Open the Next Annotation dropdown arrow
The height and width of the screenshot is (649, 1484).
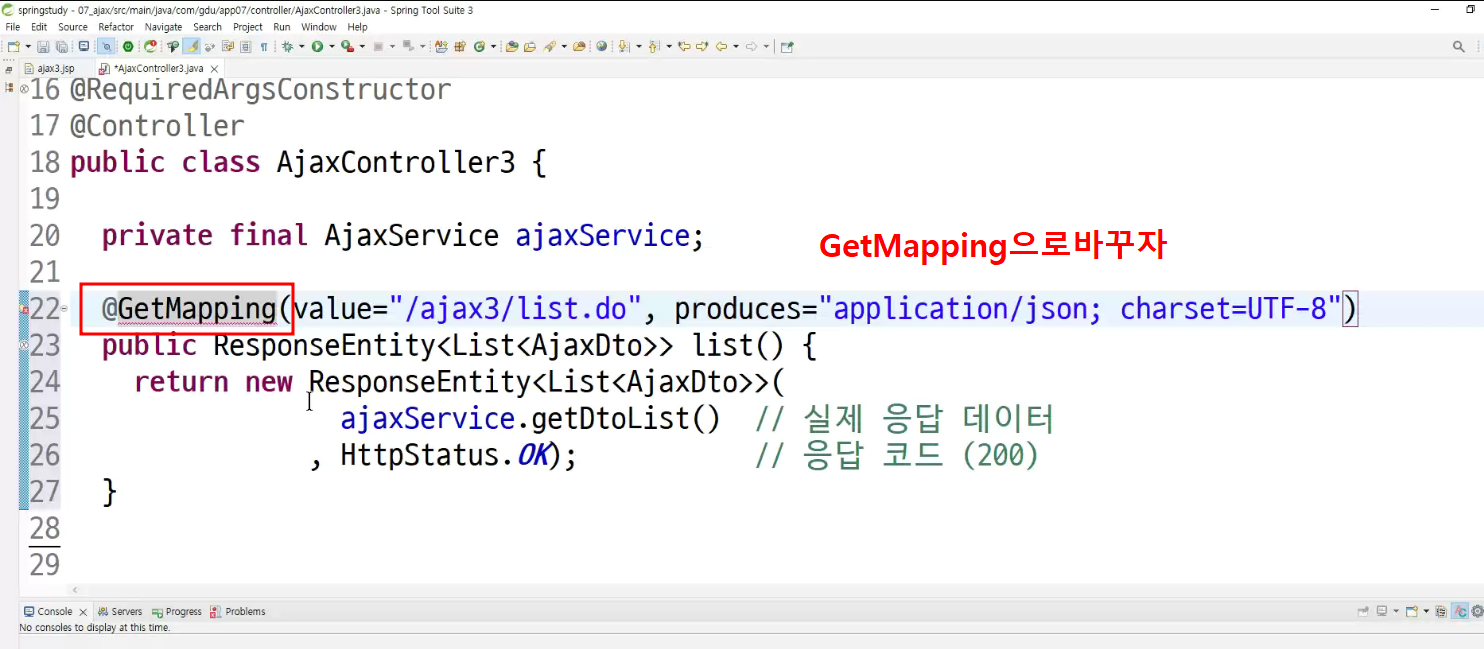click(639, 46)
